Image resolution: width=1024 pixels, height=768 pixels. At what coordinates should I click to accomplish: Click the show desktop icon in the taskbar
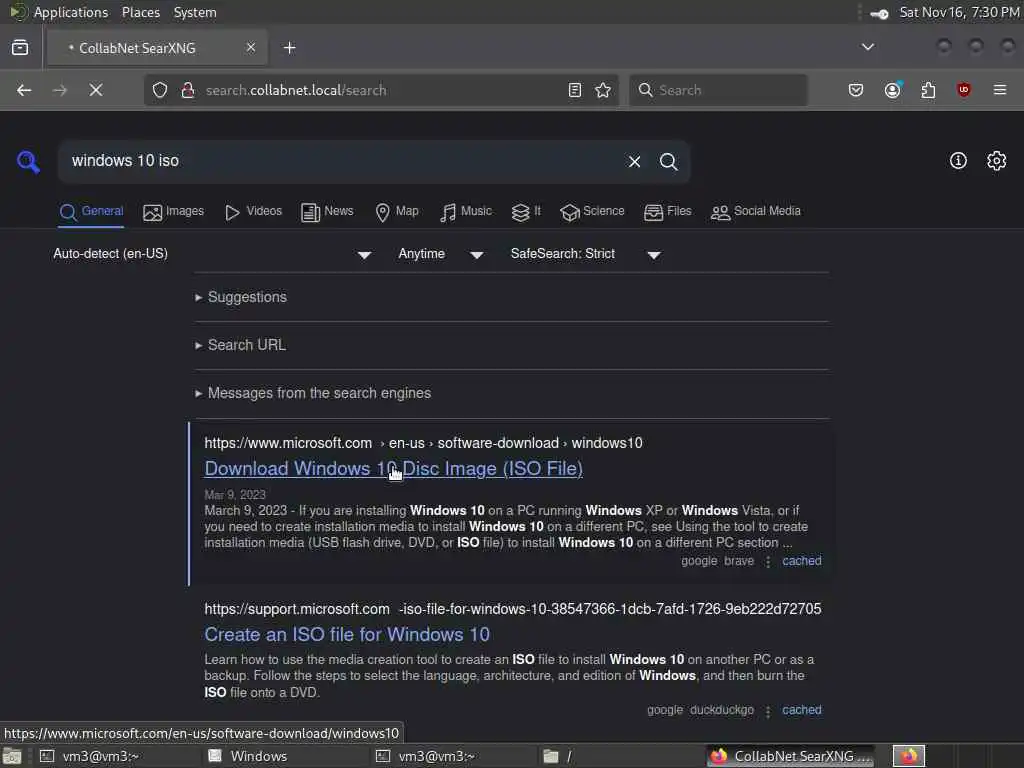12,756
